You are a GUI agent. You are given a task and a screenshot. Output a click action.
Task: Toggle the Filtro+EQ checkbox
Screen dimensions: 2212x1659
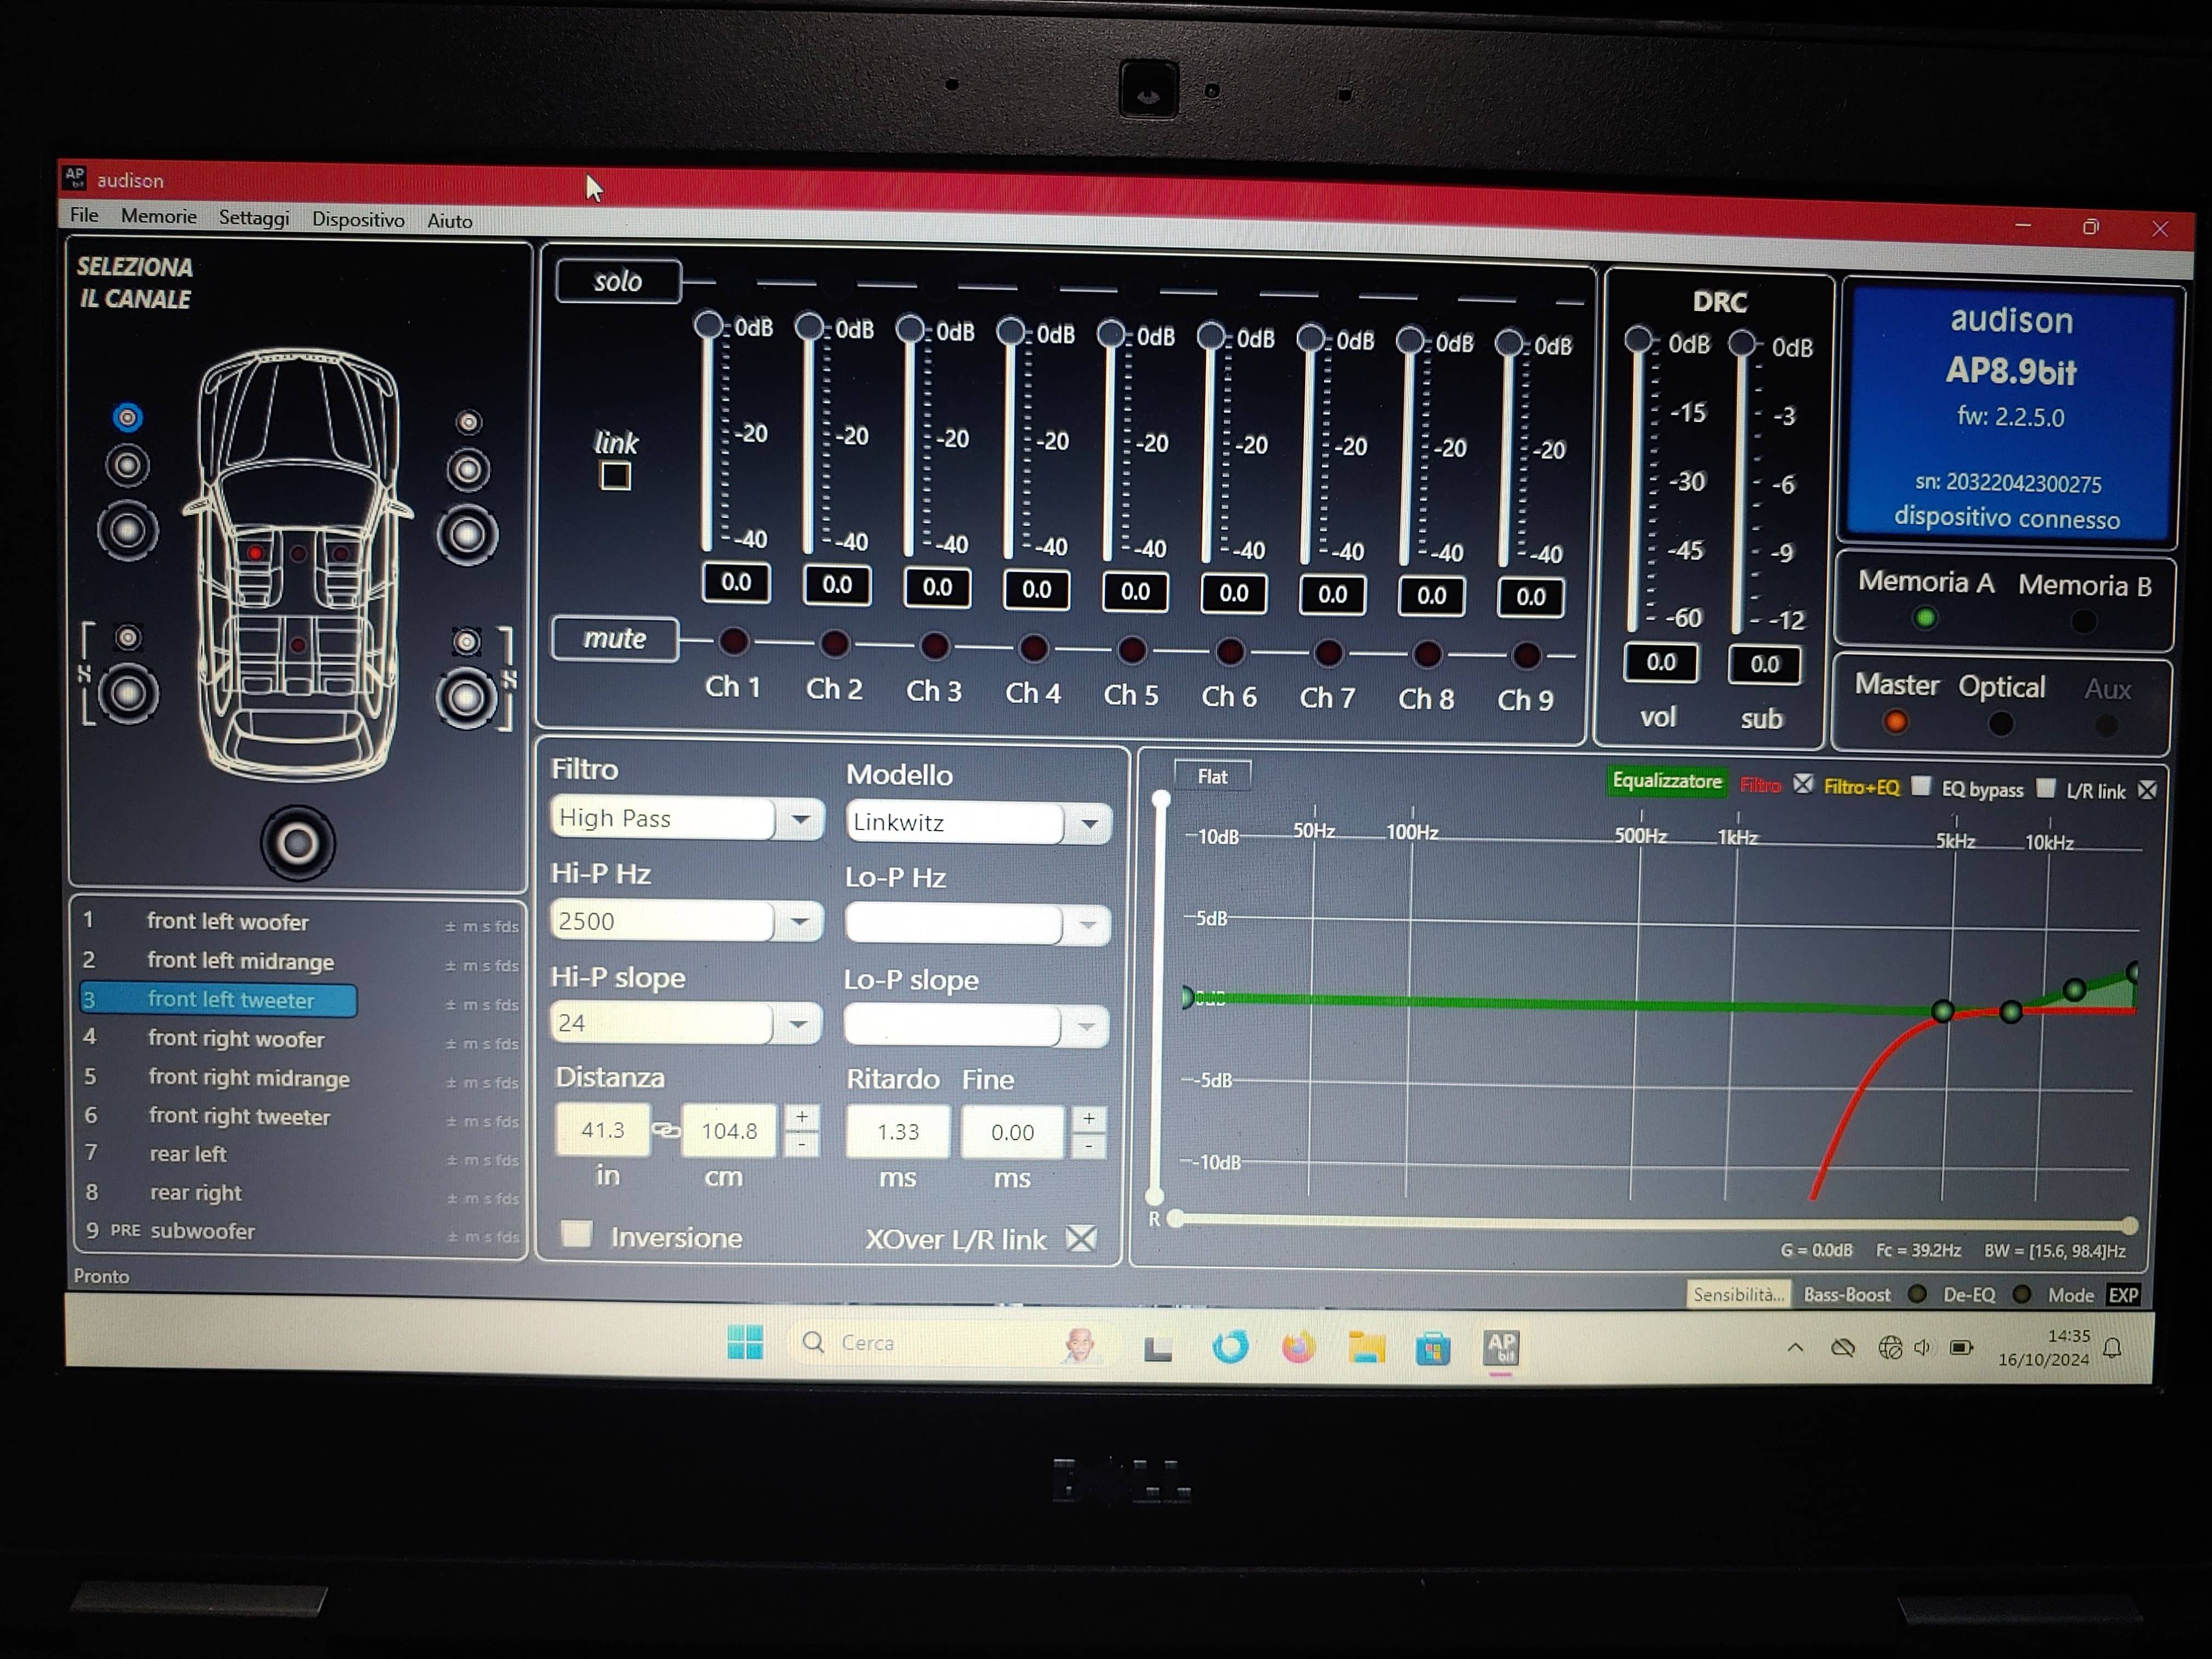coord(1920,786)
